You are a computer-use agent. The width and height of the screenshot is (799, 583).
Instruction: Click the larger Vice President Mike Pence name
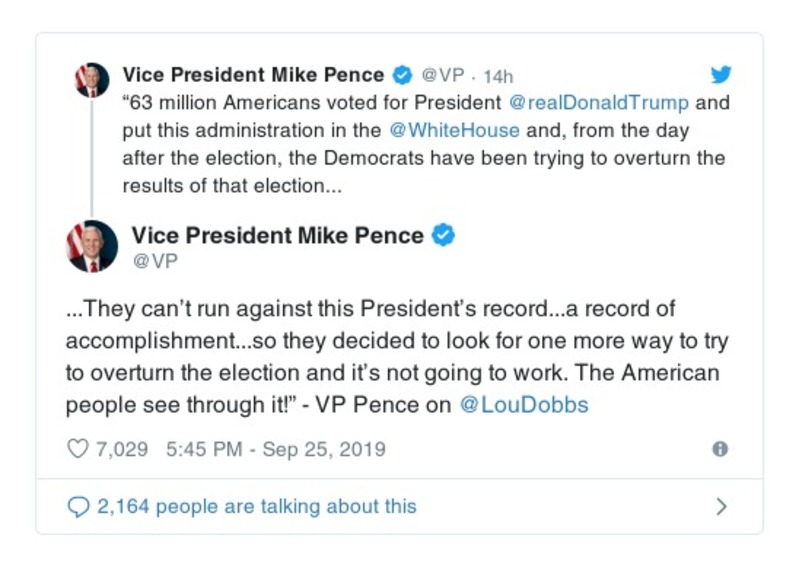pyautogui.click(x=277, y=235)
